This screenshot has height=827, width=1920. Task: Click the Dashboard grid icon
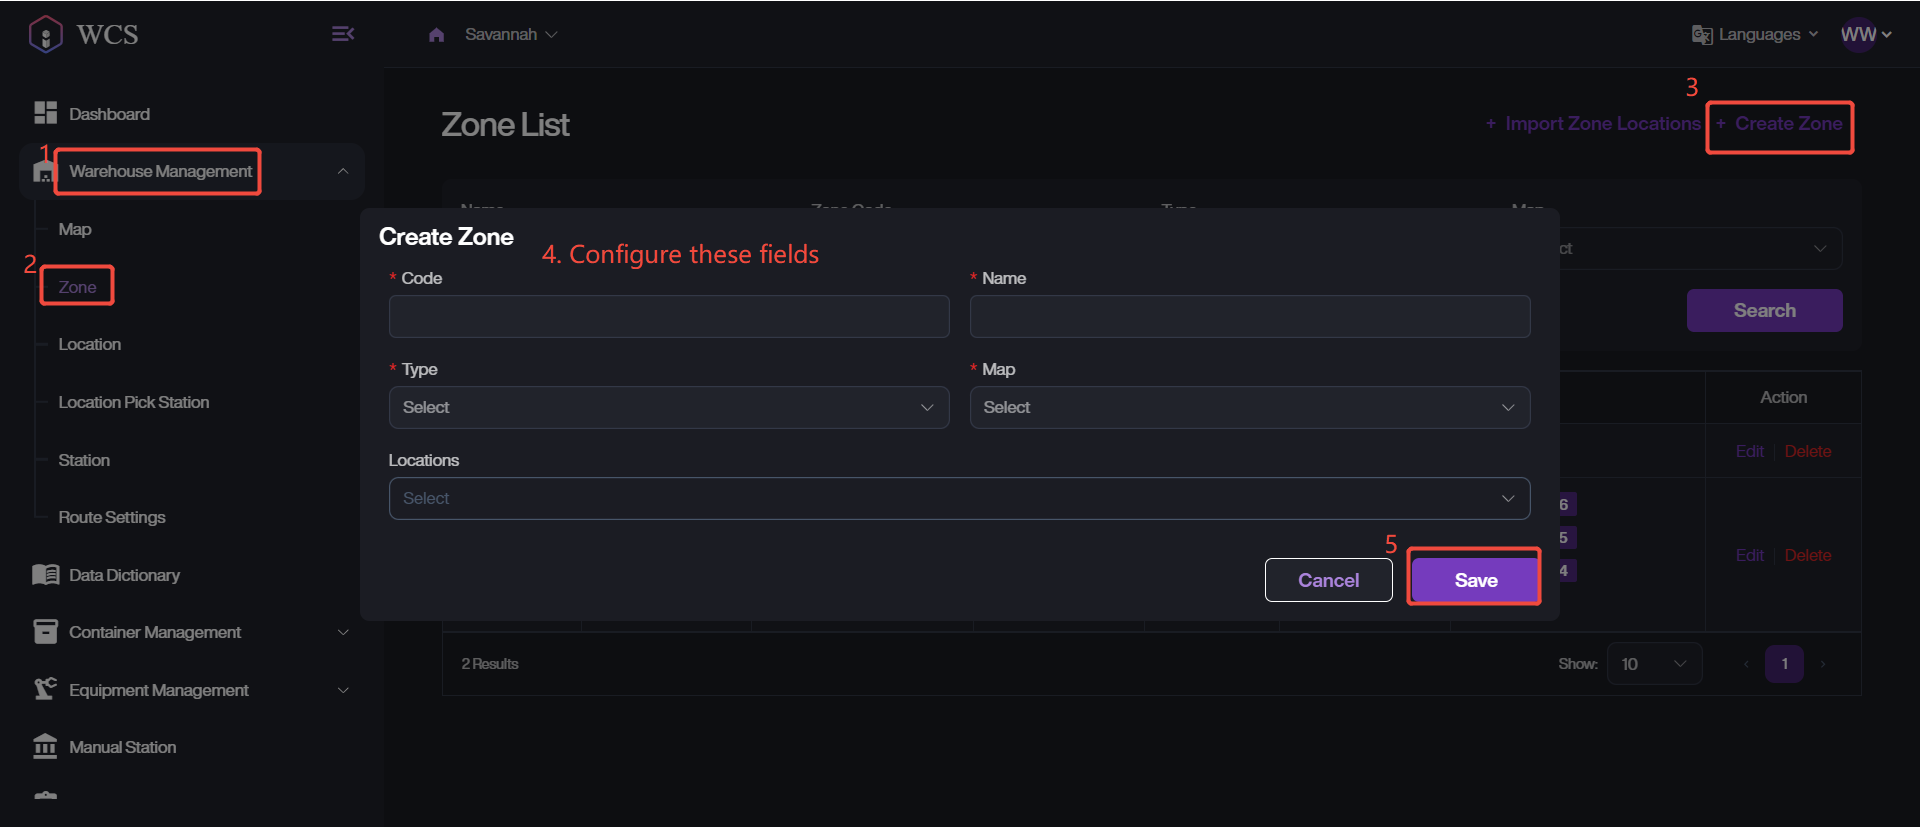coord(45,113)
